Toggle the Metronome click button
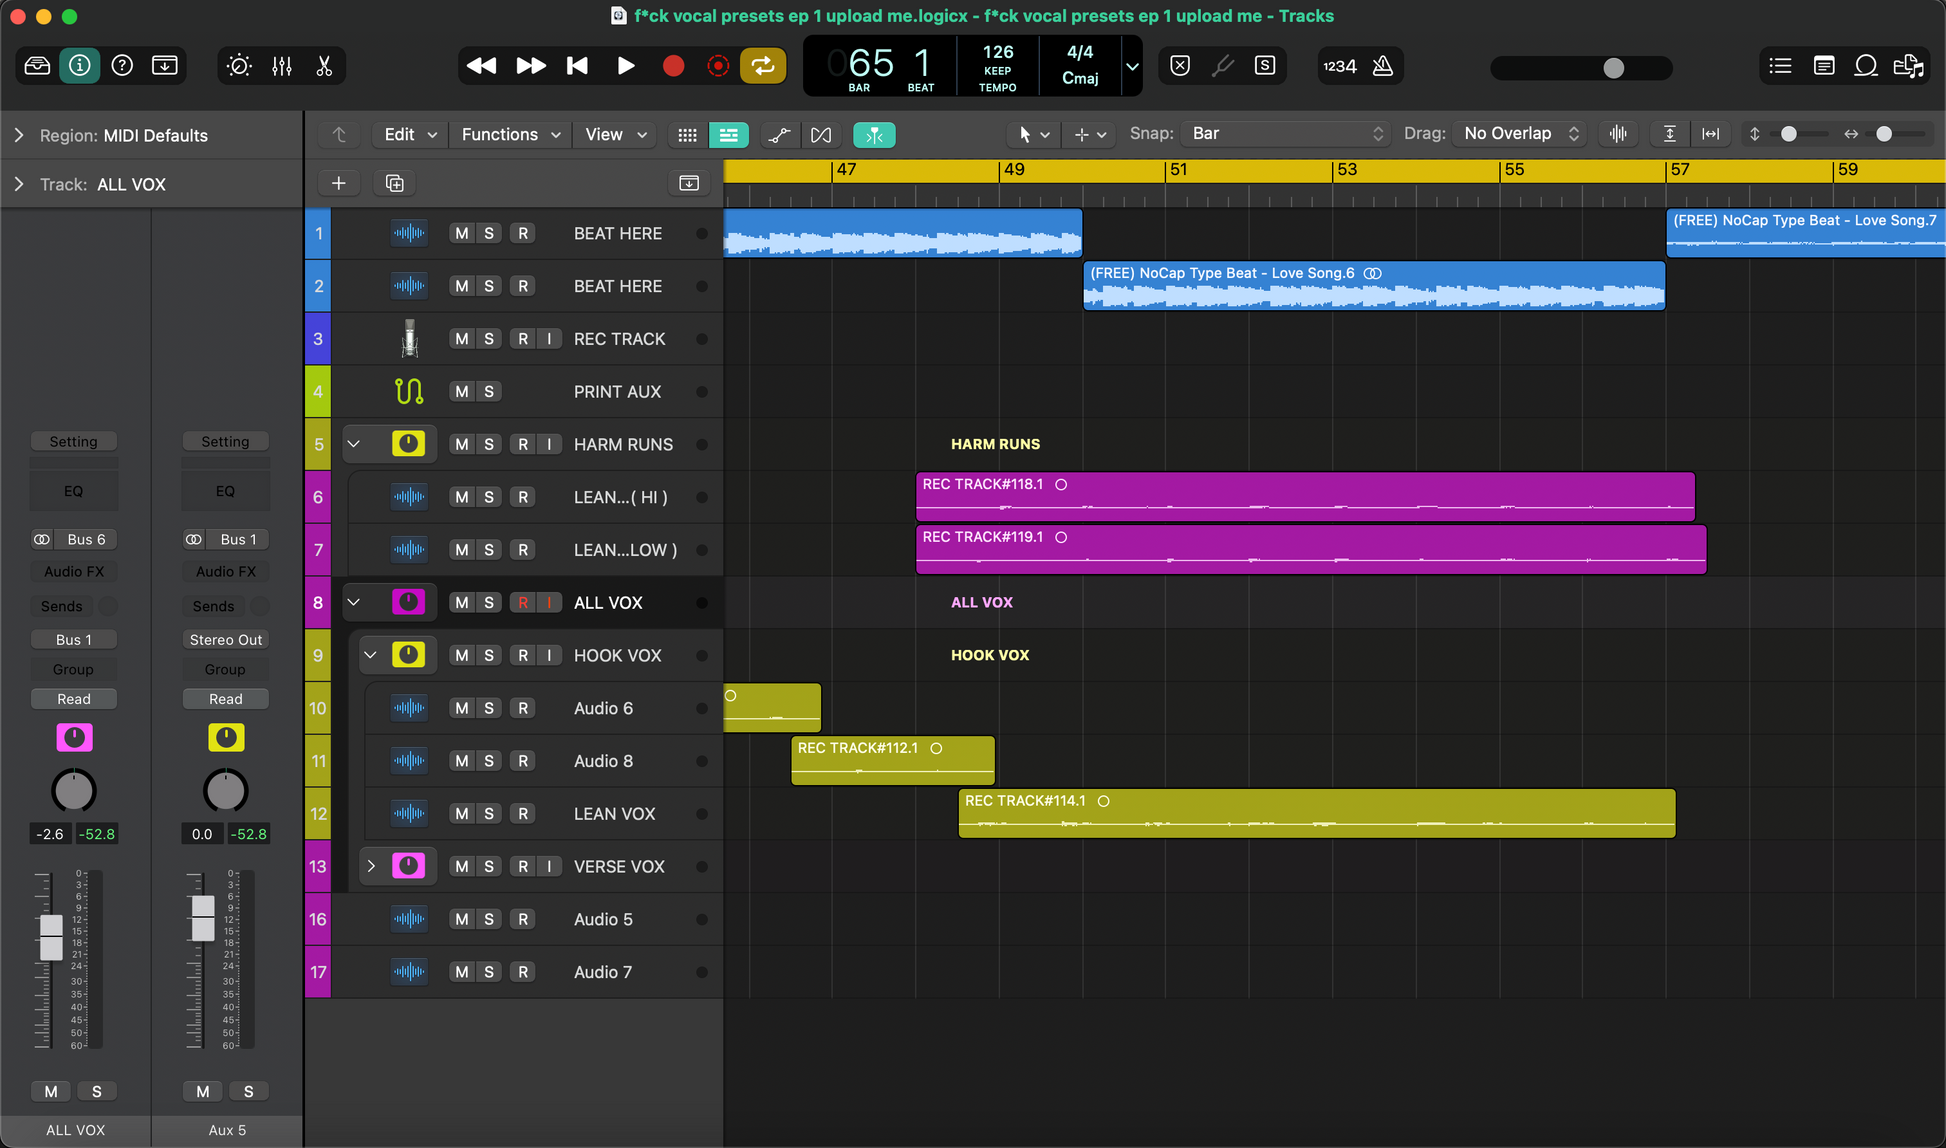The height and width of the screenshot is (1148, 1946). tap(1383, 66)
